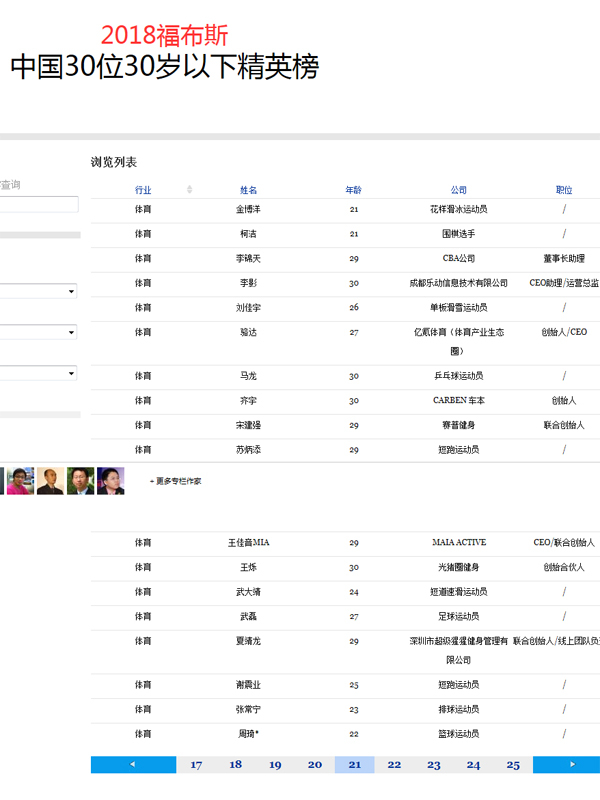
Task: Click the query search input field
Action: (38, 204)
